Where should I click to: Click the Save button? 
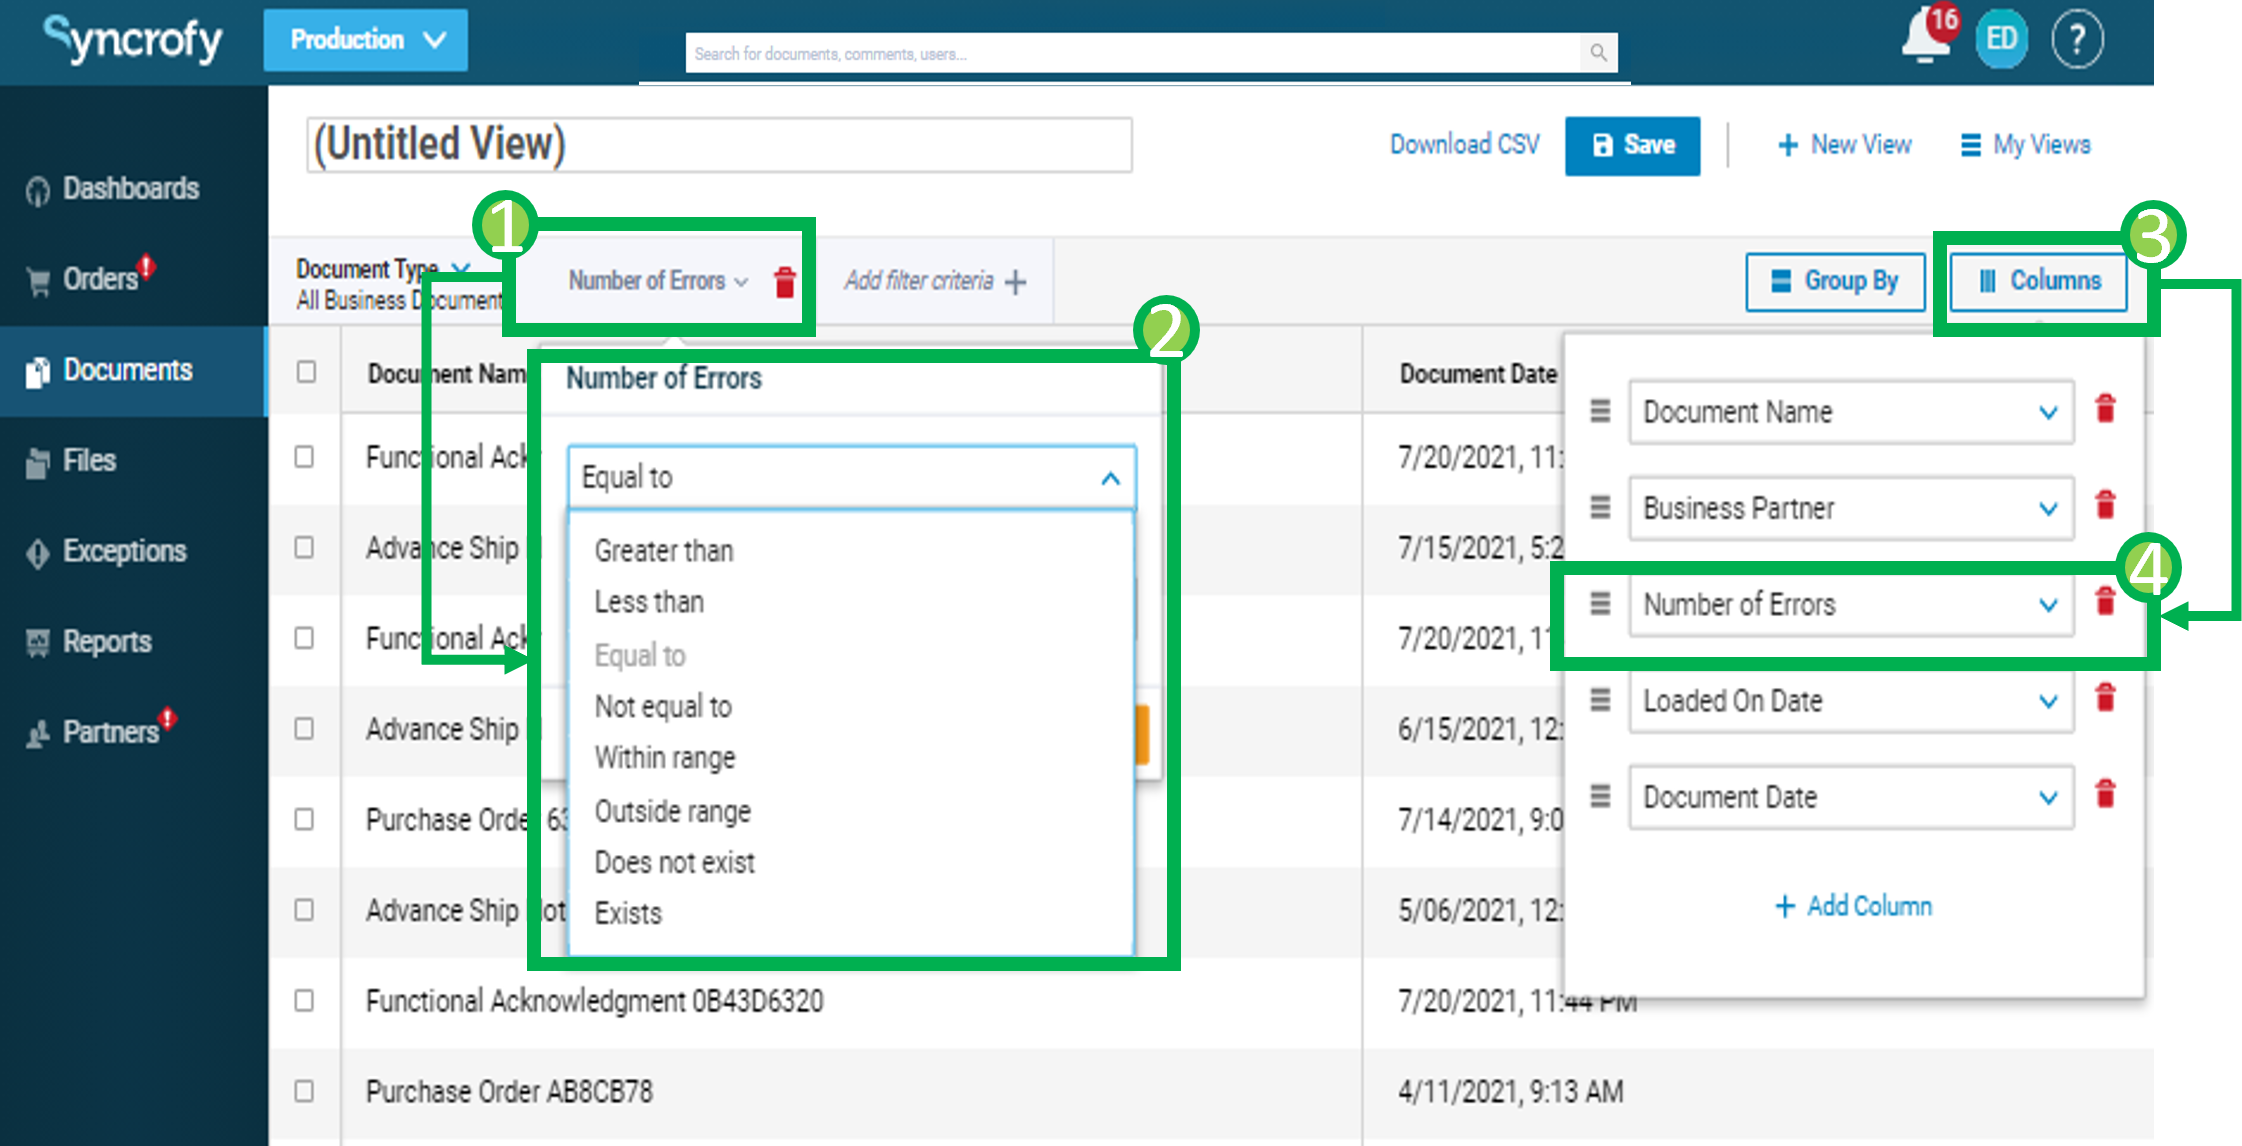pos(1632,146)
